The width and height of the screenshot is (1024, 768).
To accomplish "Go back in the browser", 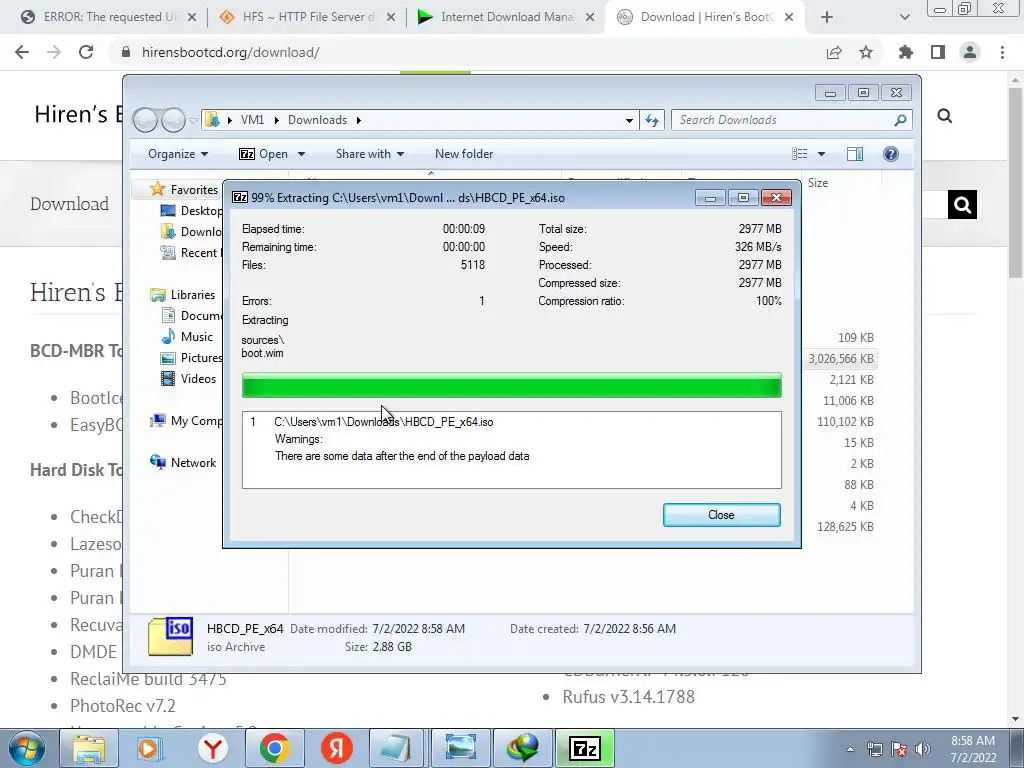I will click(x=22, y=52).
